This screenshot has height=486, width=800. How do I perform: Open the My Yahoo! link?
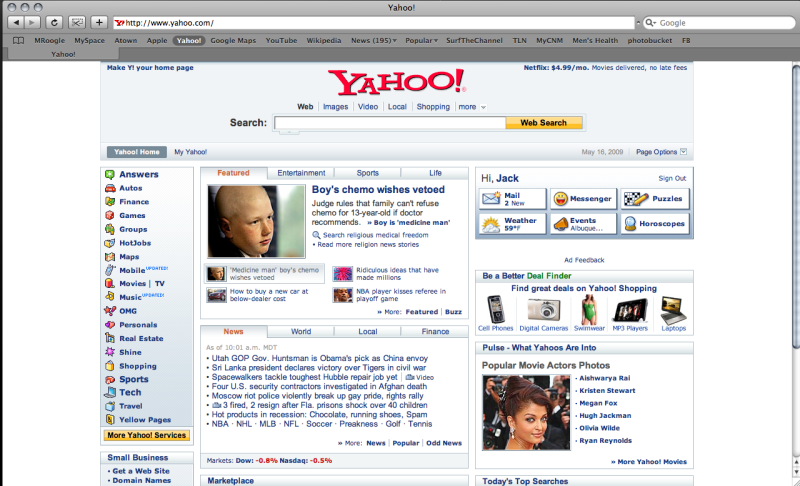click(x=190, y=152)
